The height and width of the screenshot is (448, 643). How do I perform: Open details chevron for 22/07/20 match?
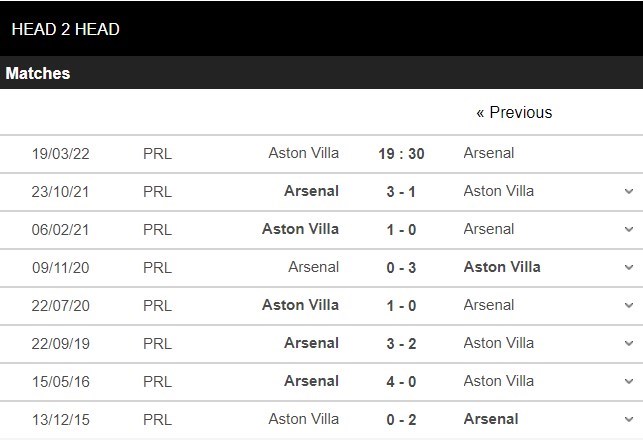point(629,305)
